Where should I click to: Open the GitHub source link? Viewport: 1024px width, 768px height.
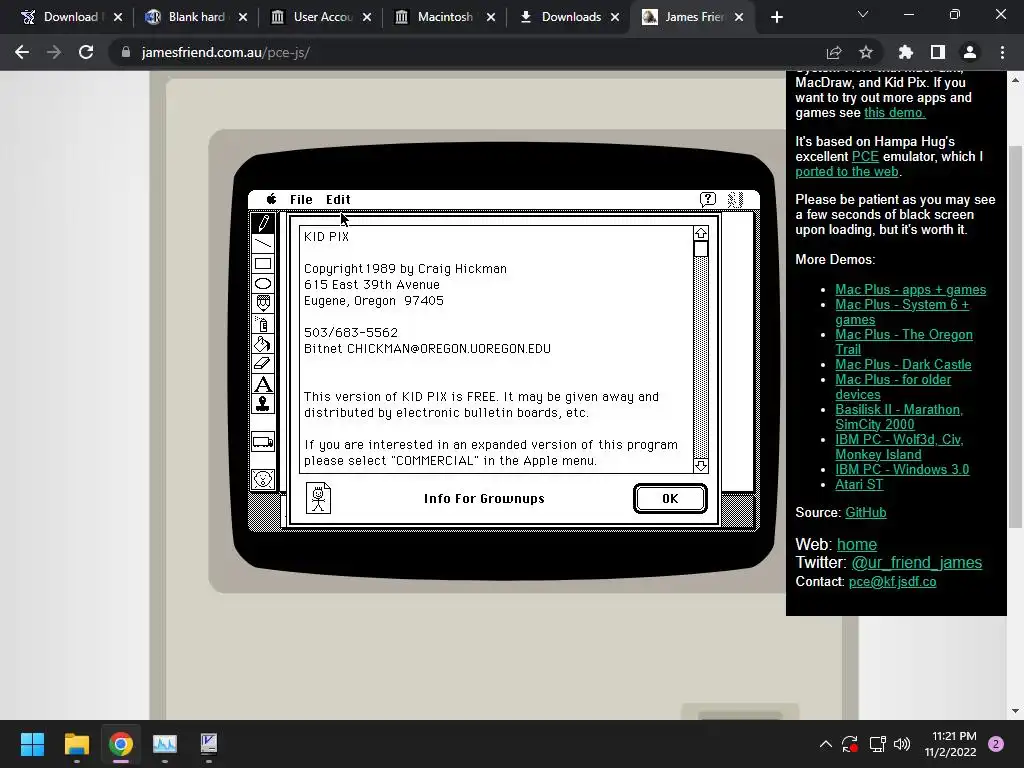coord(865,513)
